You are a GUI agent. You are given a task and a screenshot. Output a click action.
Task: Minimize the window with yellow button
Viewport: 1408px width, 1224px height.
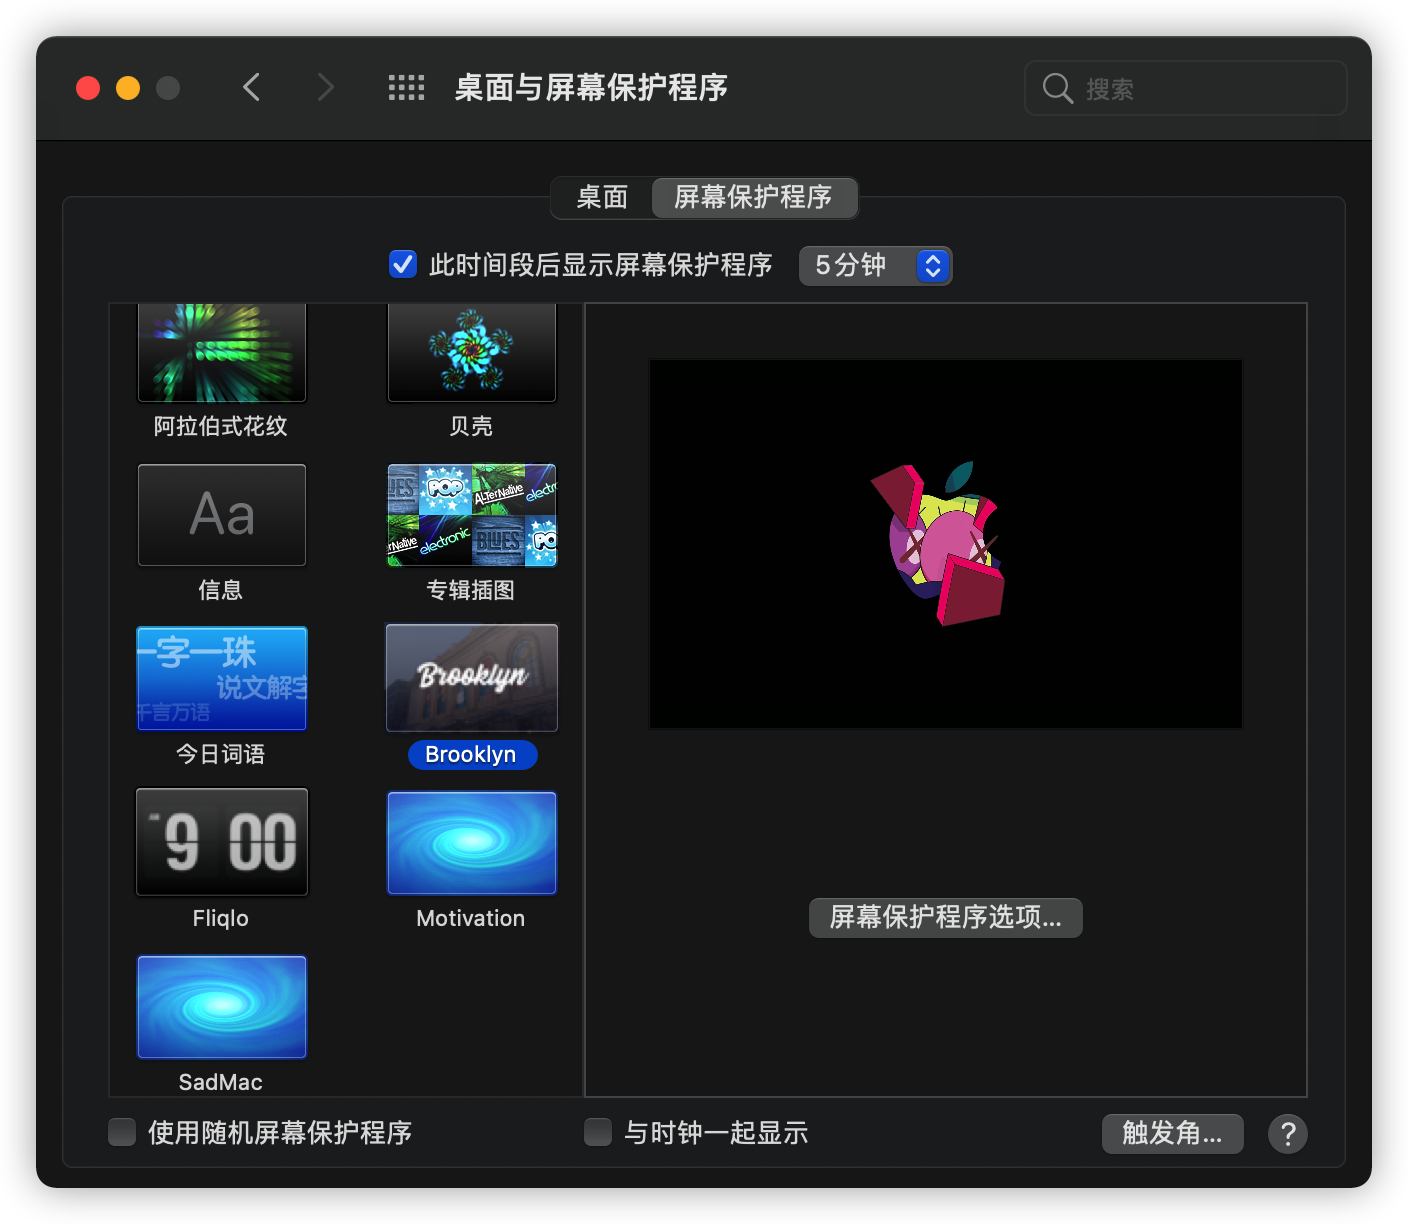pyautogui.click(x=128, y=88)
